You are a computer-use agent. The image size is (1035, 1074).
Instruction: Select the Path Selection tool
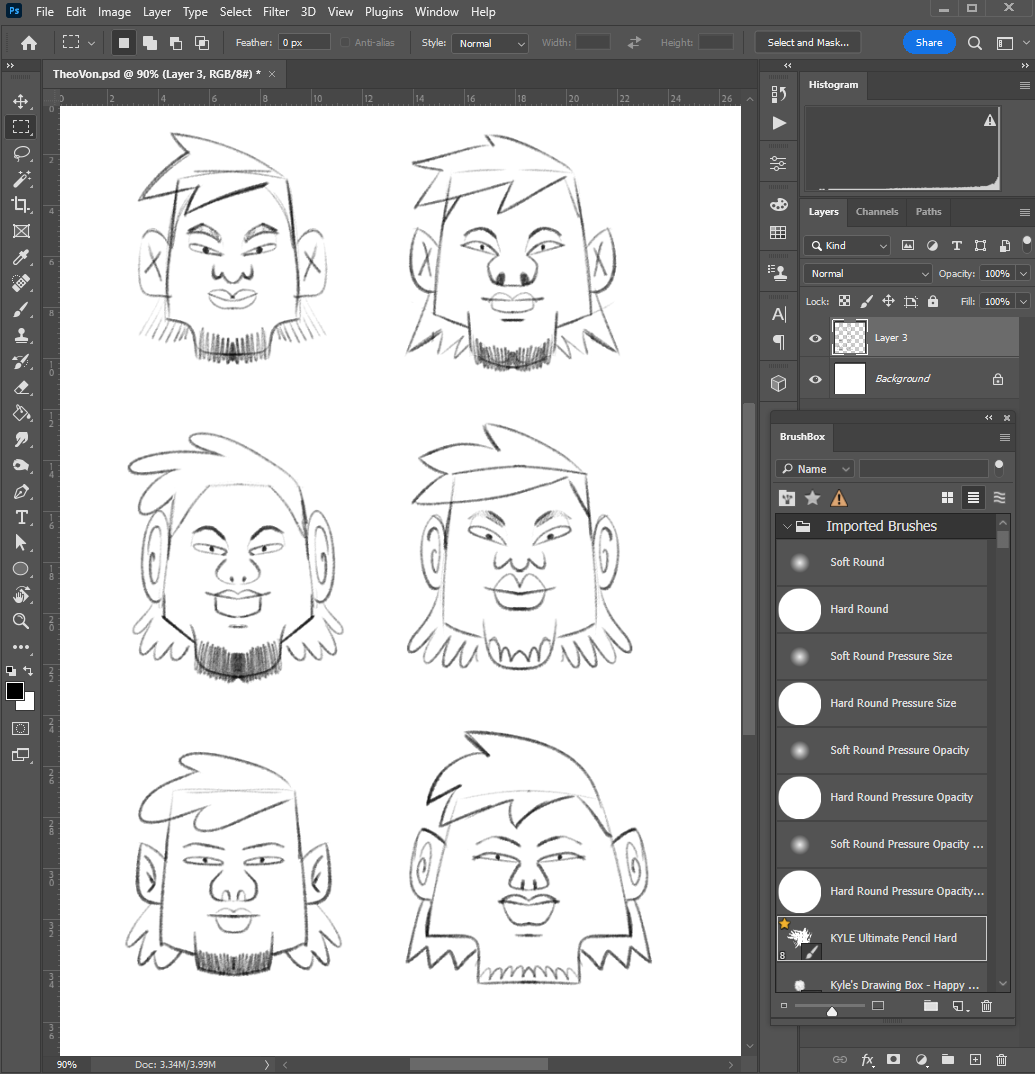pos(21,543)
